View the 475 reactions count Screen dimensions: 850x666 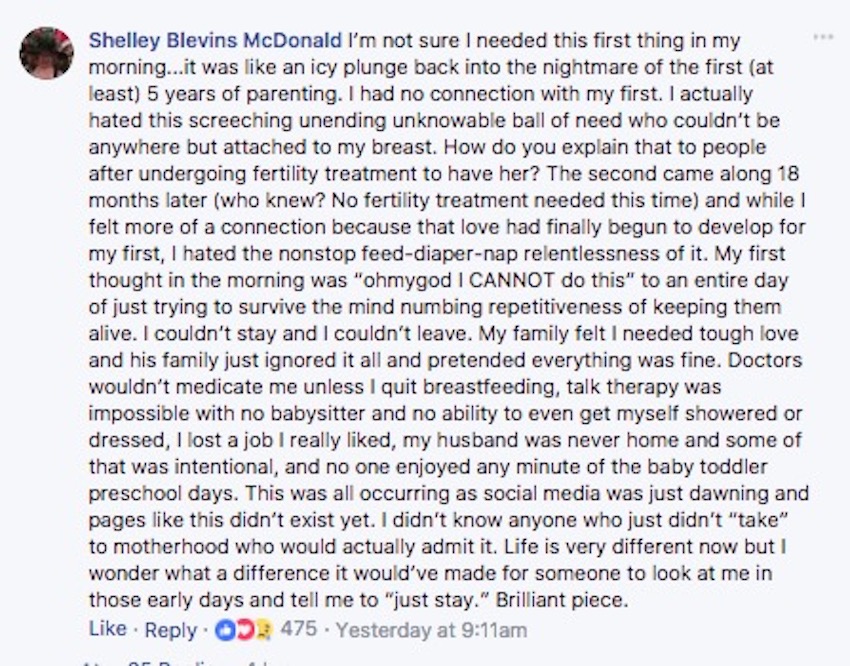299,629
